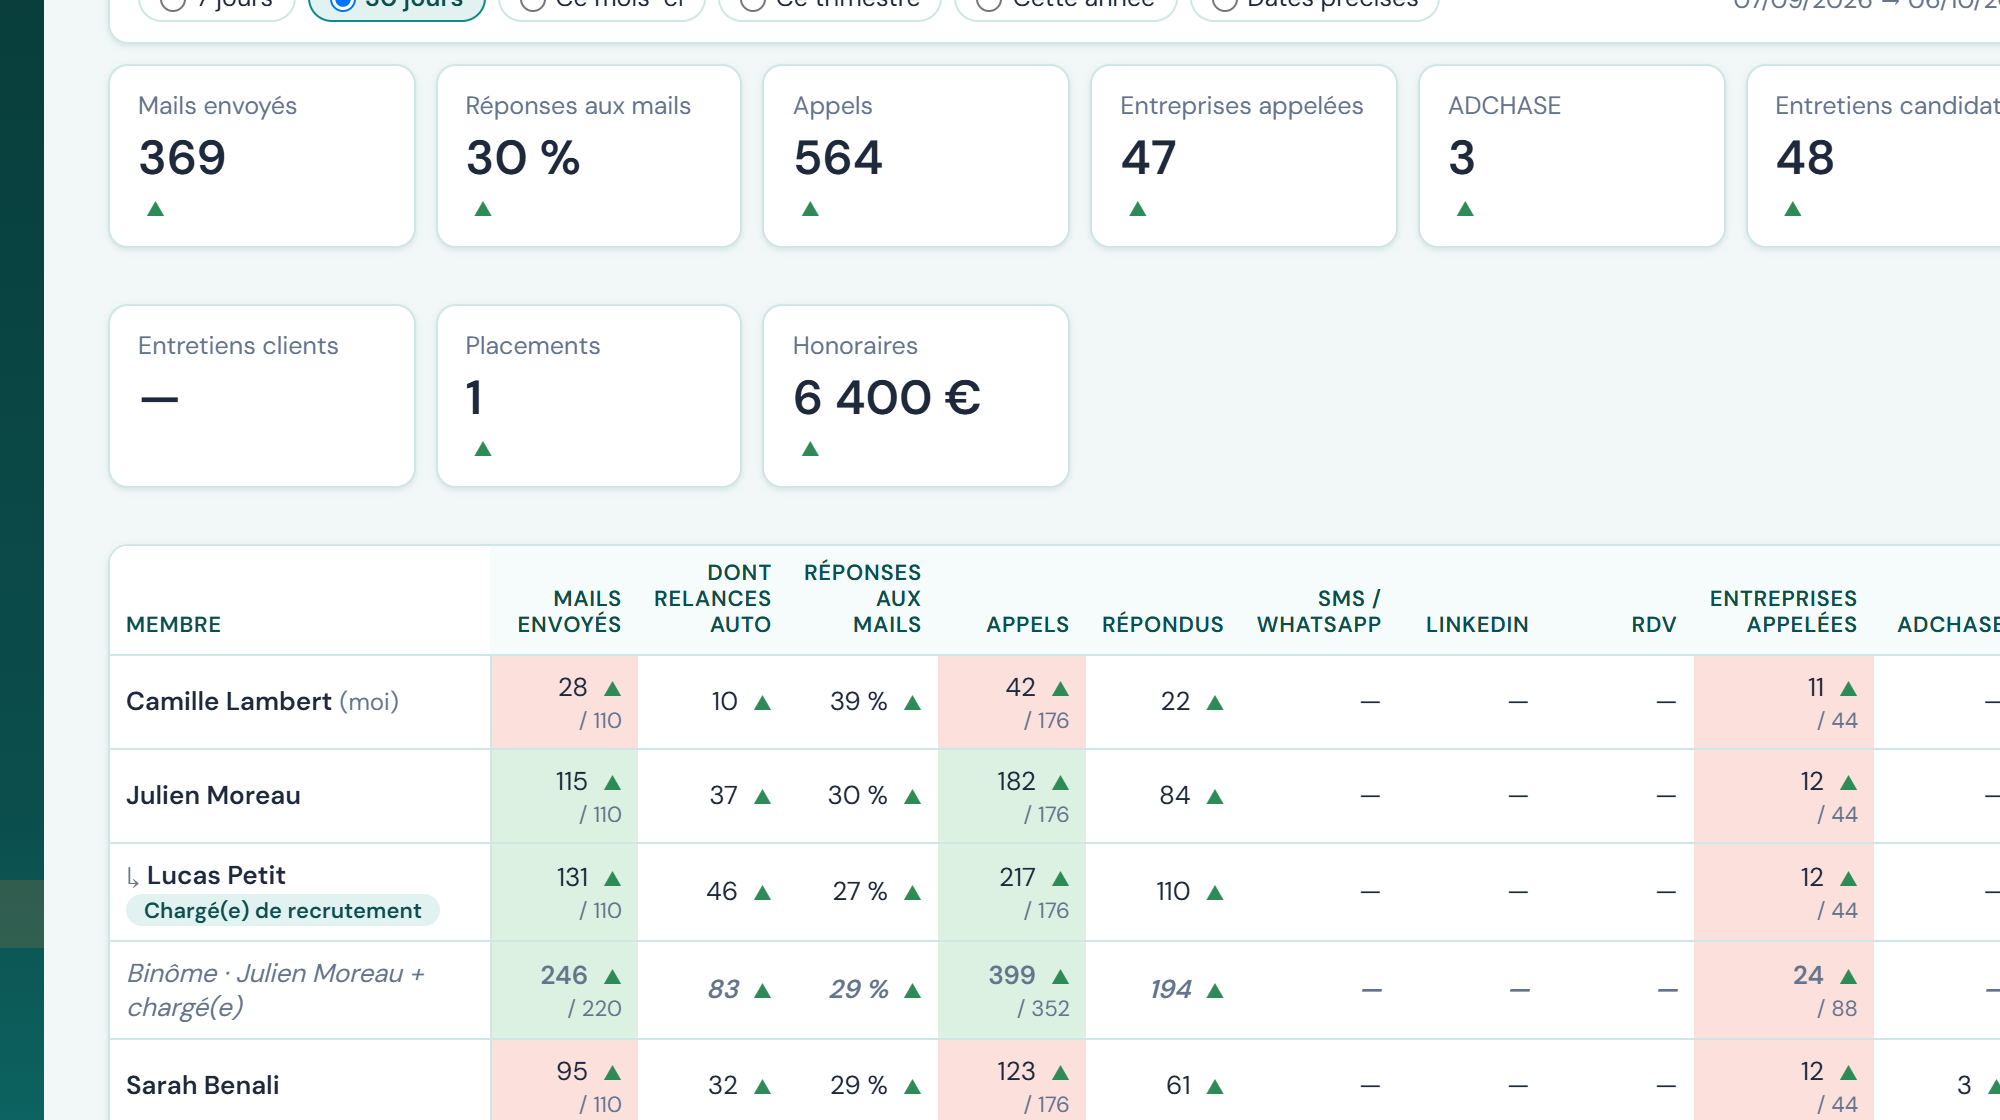Click the trend arrow under Entreprises appelées 47

[x=1138, y=209]
